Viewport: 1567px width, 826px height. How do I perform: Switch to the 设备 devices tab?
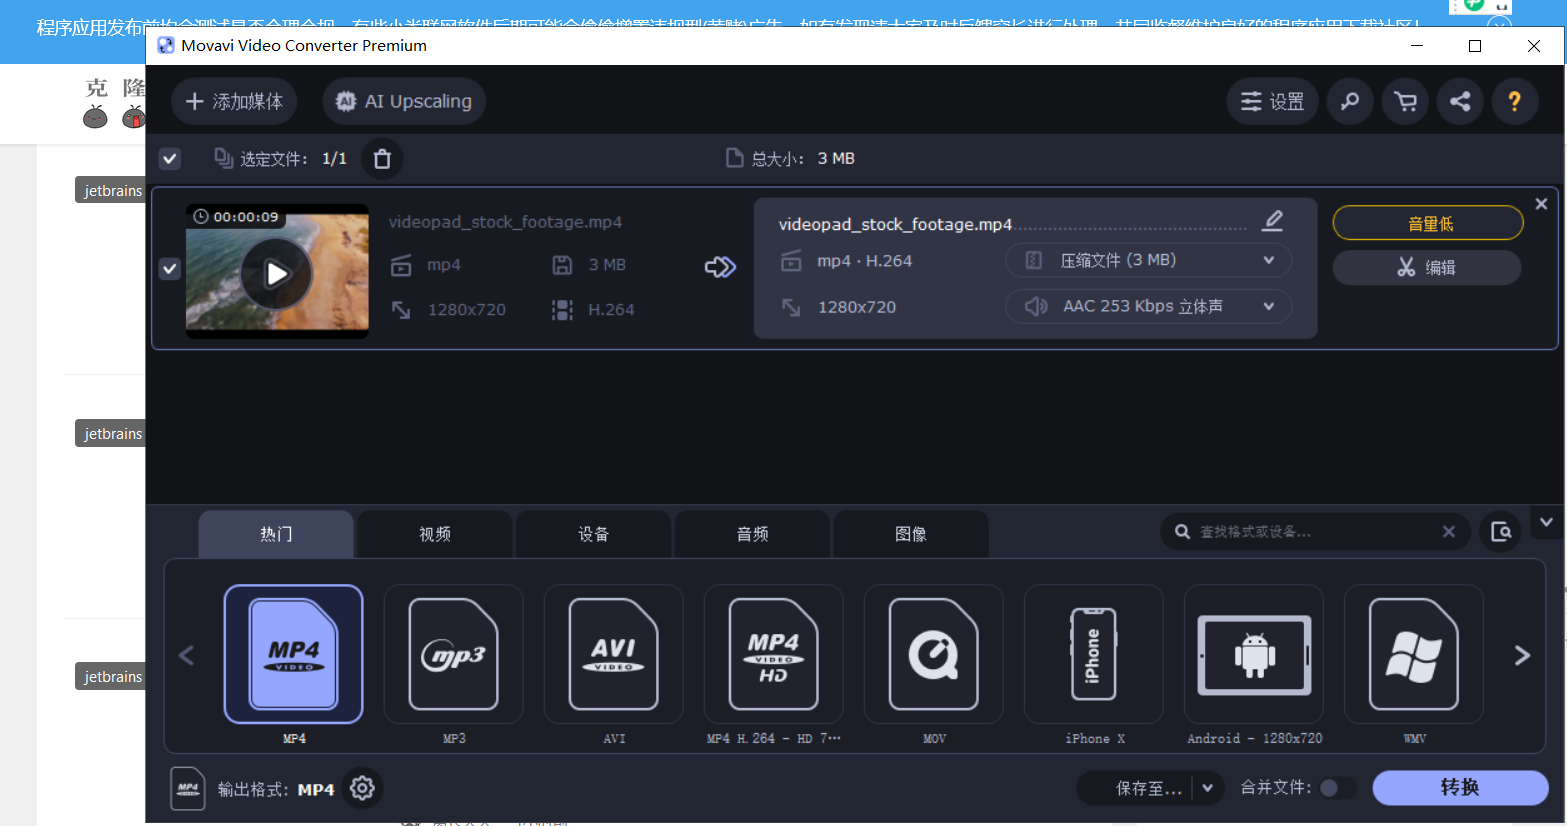(593, 534)
